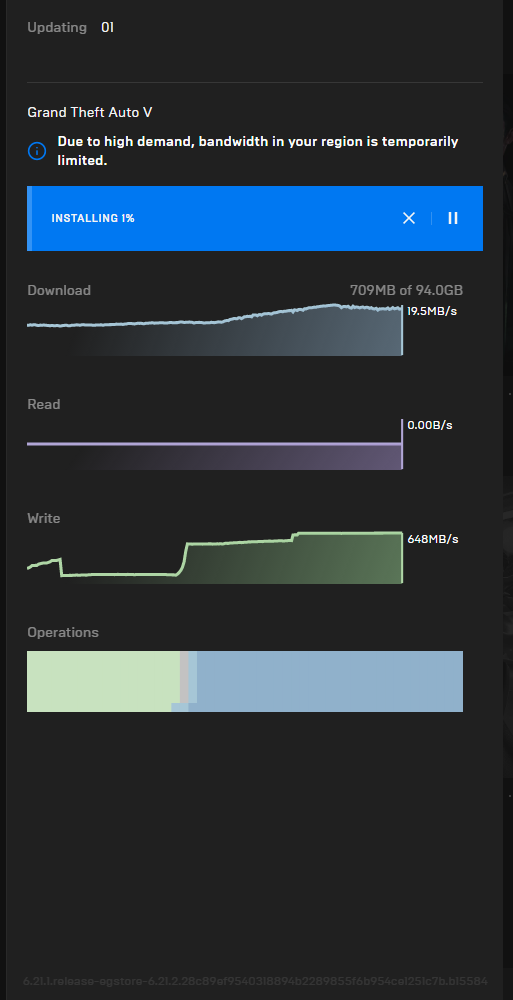The width and height of the screenshot is (513, 1000).
Task: Click the launcher version string at bottom
Action: (x=255, y=981)
